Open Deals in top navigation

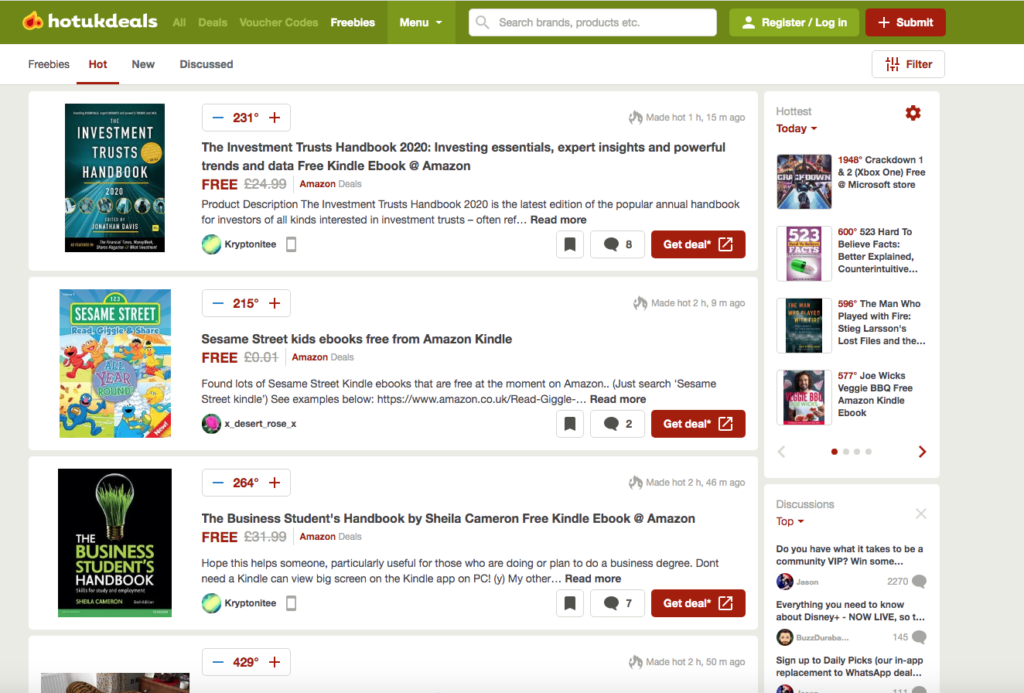213,22
